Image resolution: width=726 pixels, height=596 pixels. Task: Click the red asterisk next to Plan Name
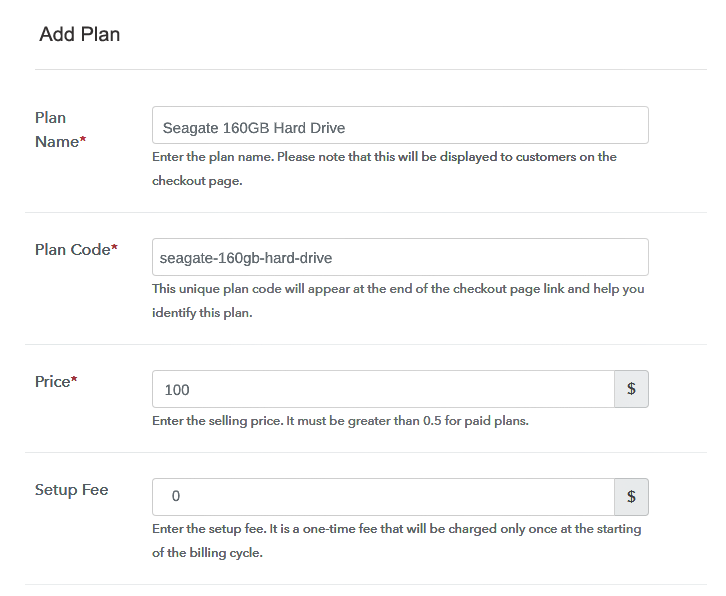(x=83, y=142)
